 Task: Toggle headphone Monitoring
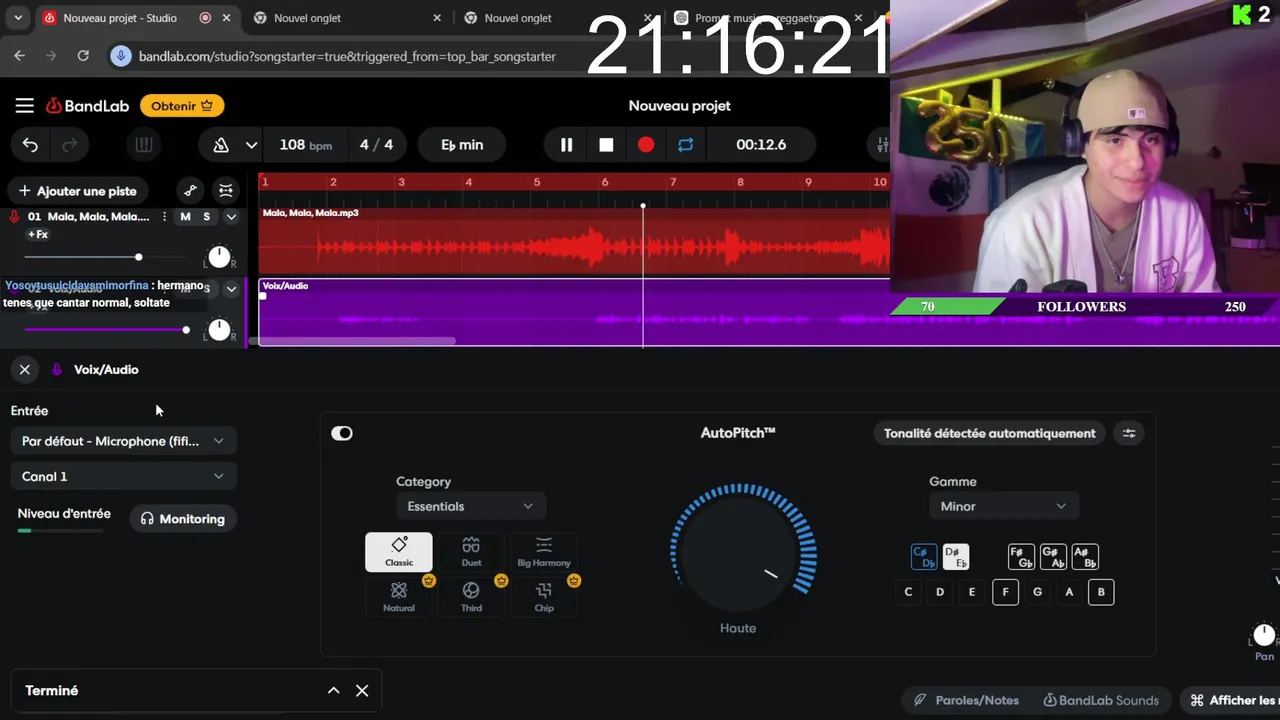click(183, 519)
